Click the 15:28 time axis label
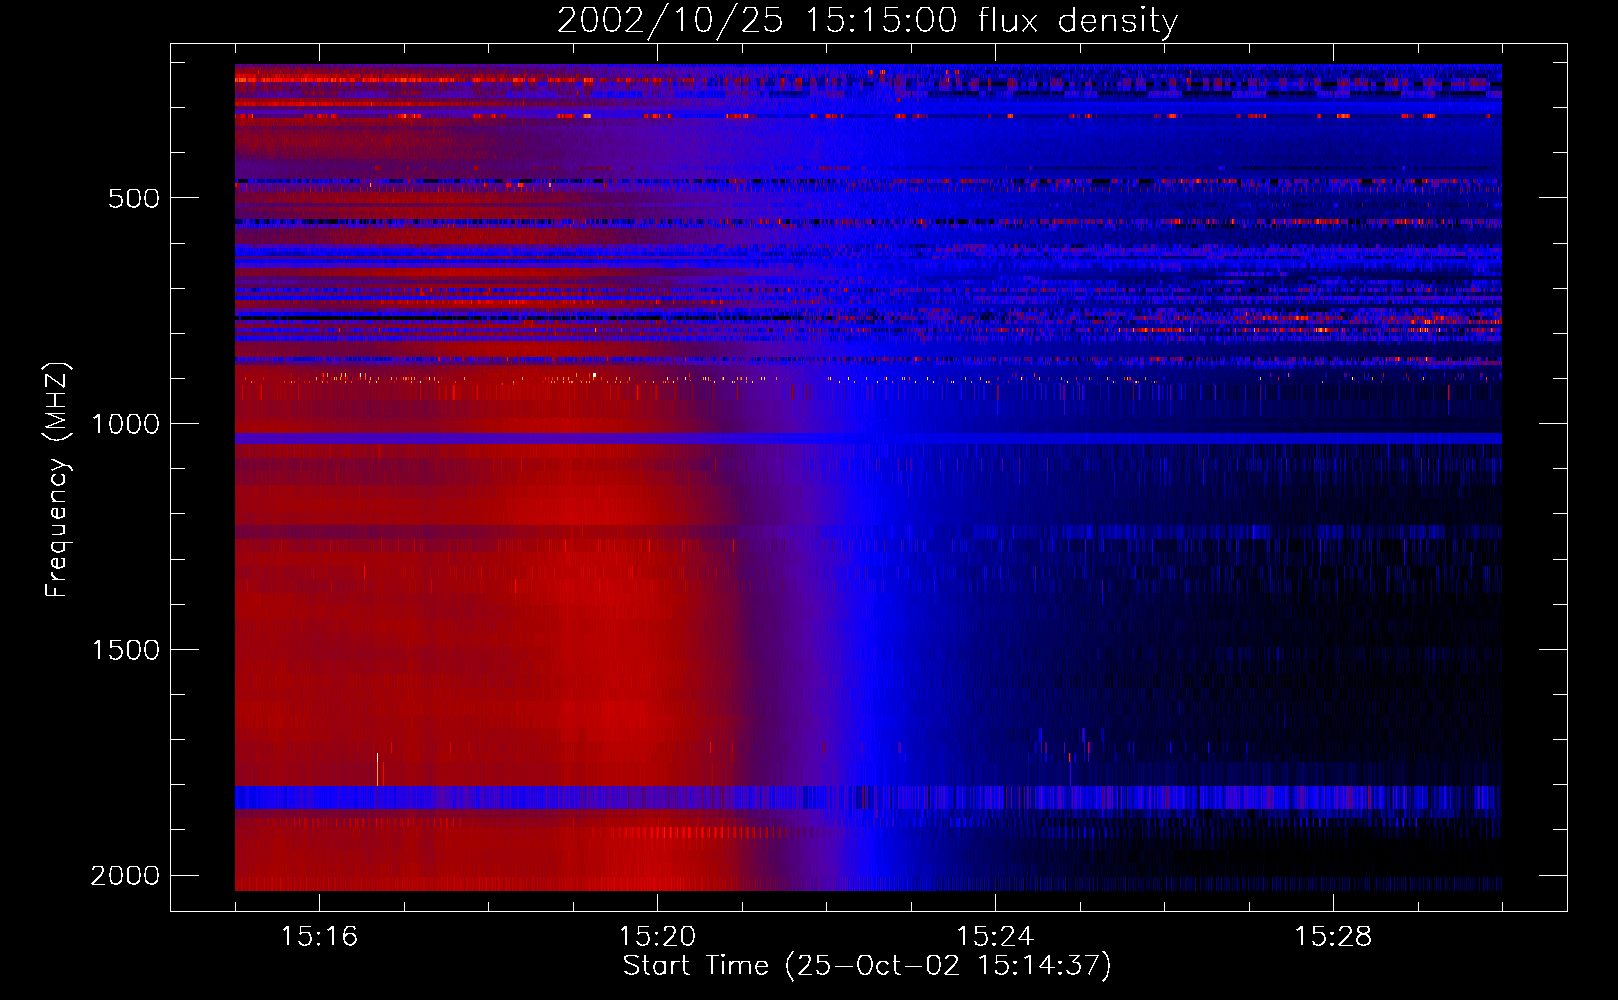This screenshot has height=1000, width=1618. click(1333, 936)
